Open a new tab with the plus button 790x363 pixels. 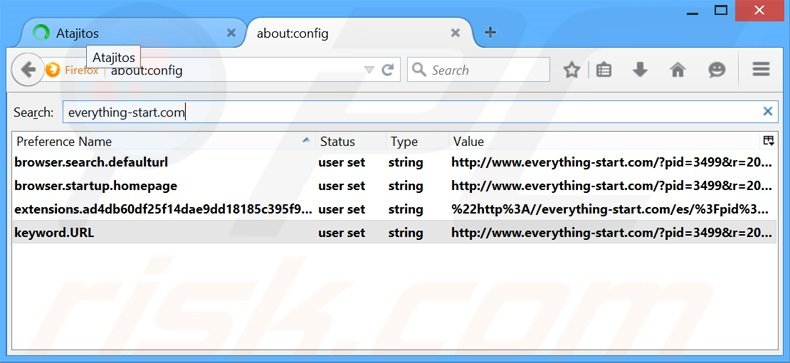pyautogui.click(x=490, y=33)
